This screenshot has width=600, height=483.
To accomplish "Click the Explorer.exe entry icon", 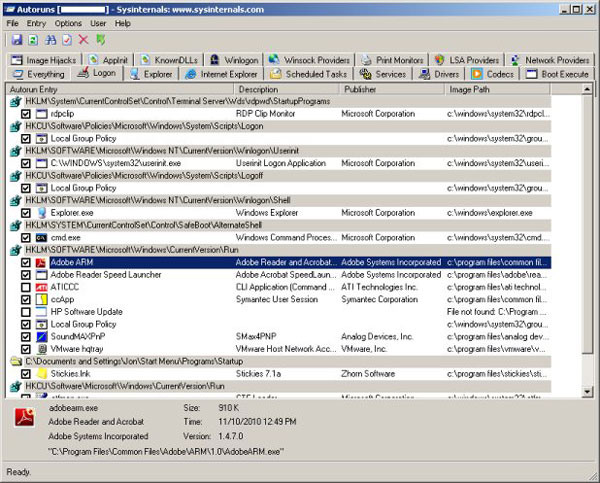I will (42, 213).
